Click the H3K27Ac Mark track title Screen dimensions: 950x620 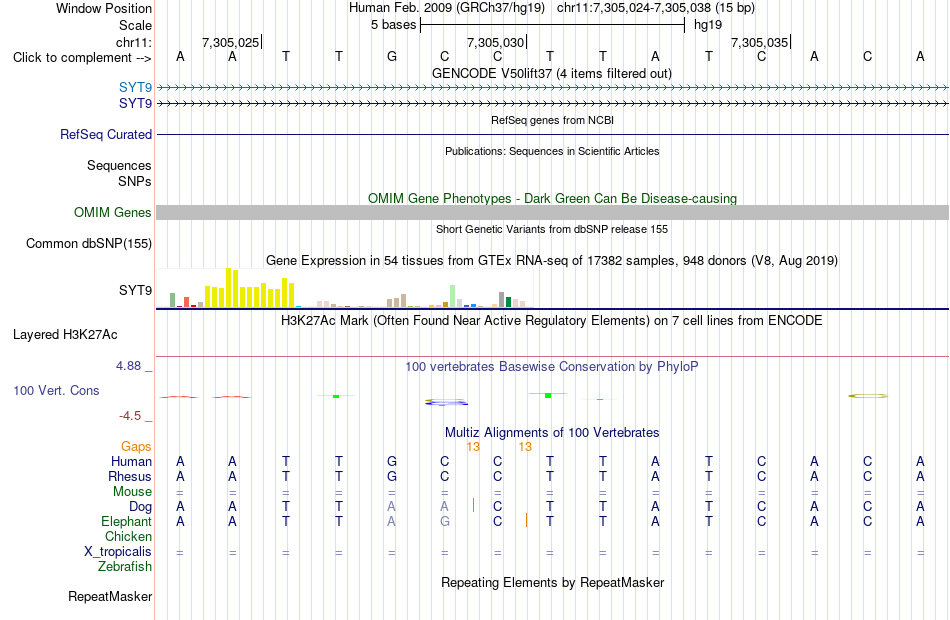pyautogui.click(x=551, y=321)
